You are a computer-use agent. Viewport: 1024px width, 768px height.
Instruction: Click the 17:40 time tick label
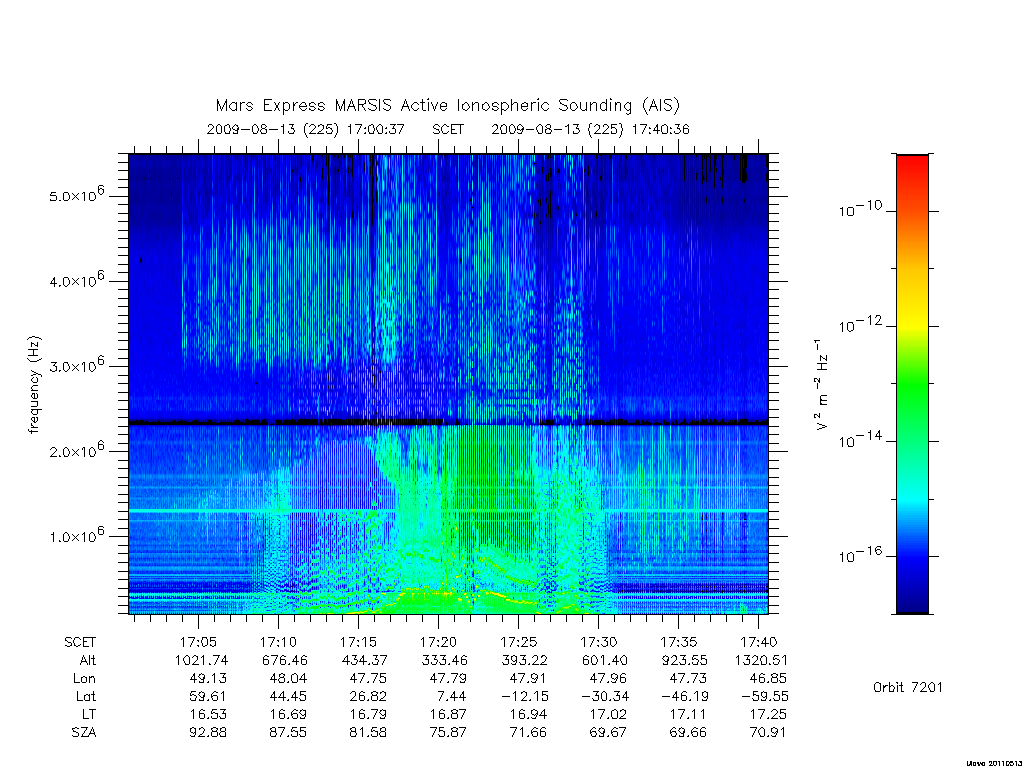pyautogui.click(x=758, y=642)
